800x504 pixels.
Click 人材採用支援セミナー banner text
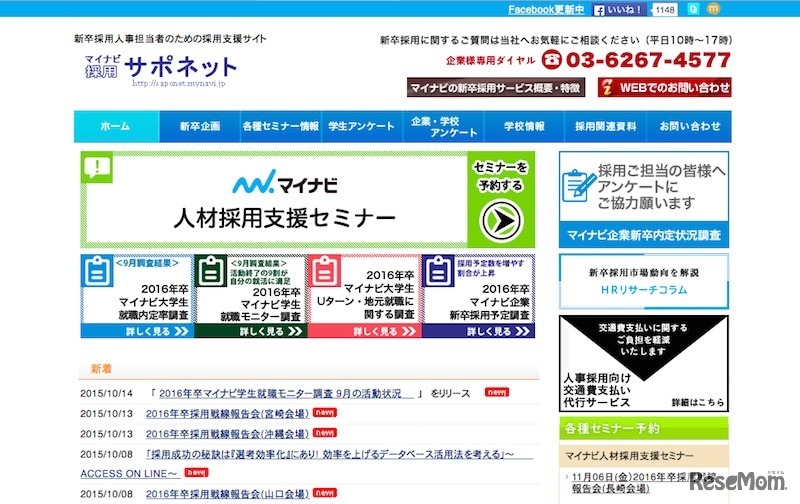(x=285, y=219)
